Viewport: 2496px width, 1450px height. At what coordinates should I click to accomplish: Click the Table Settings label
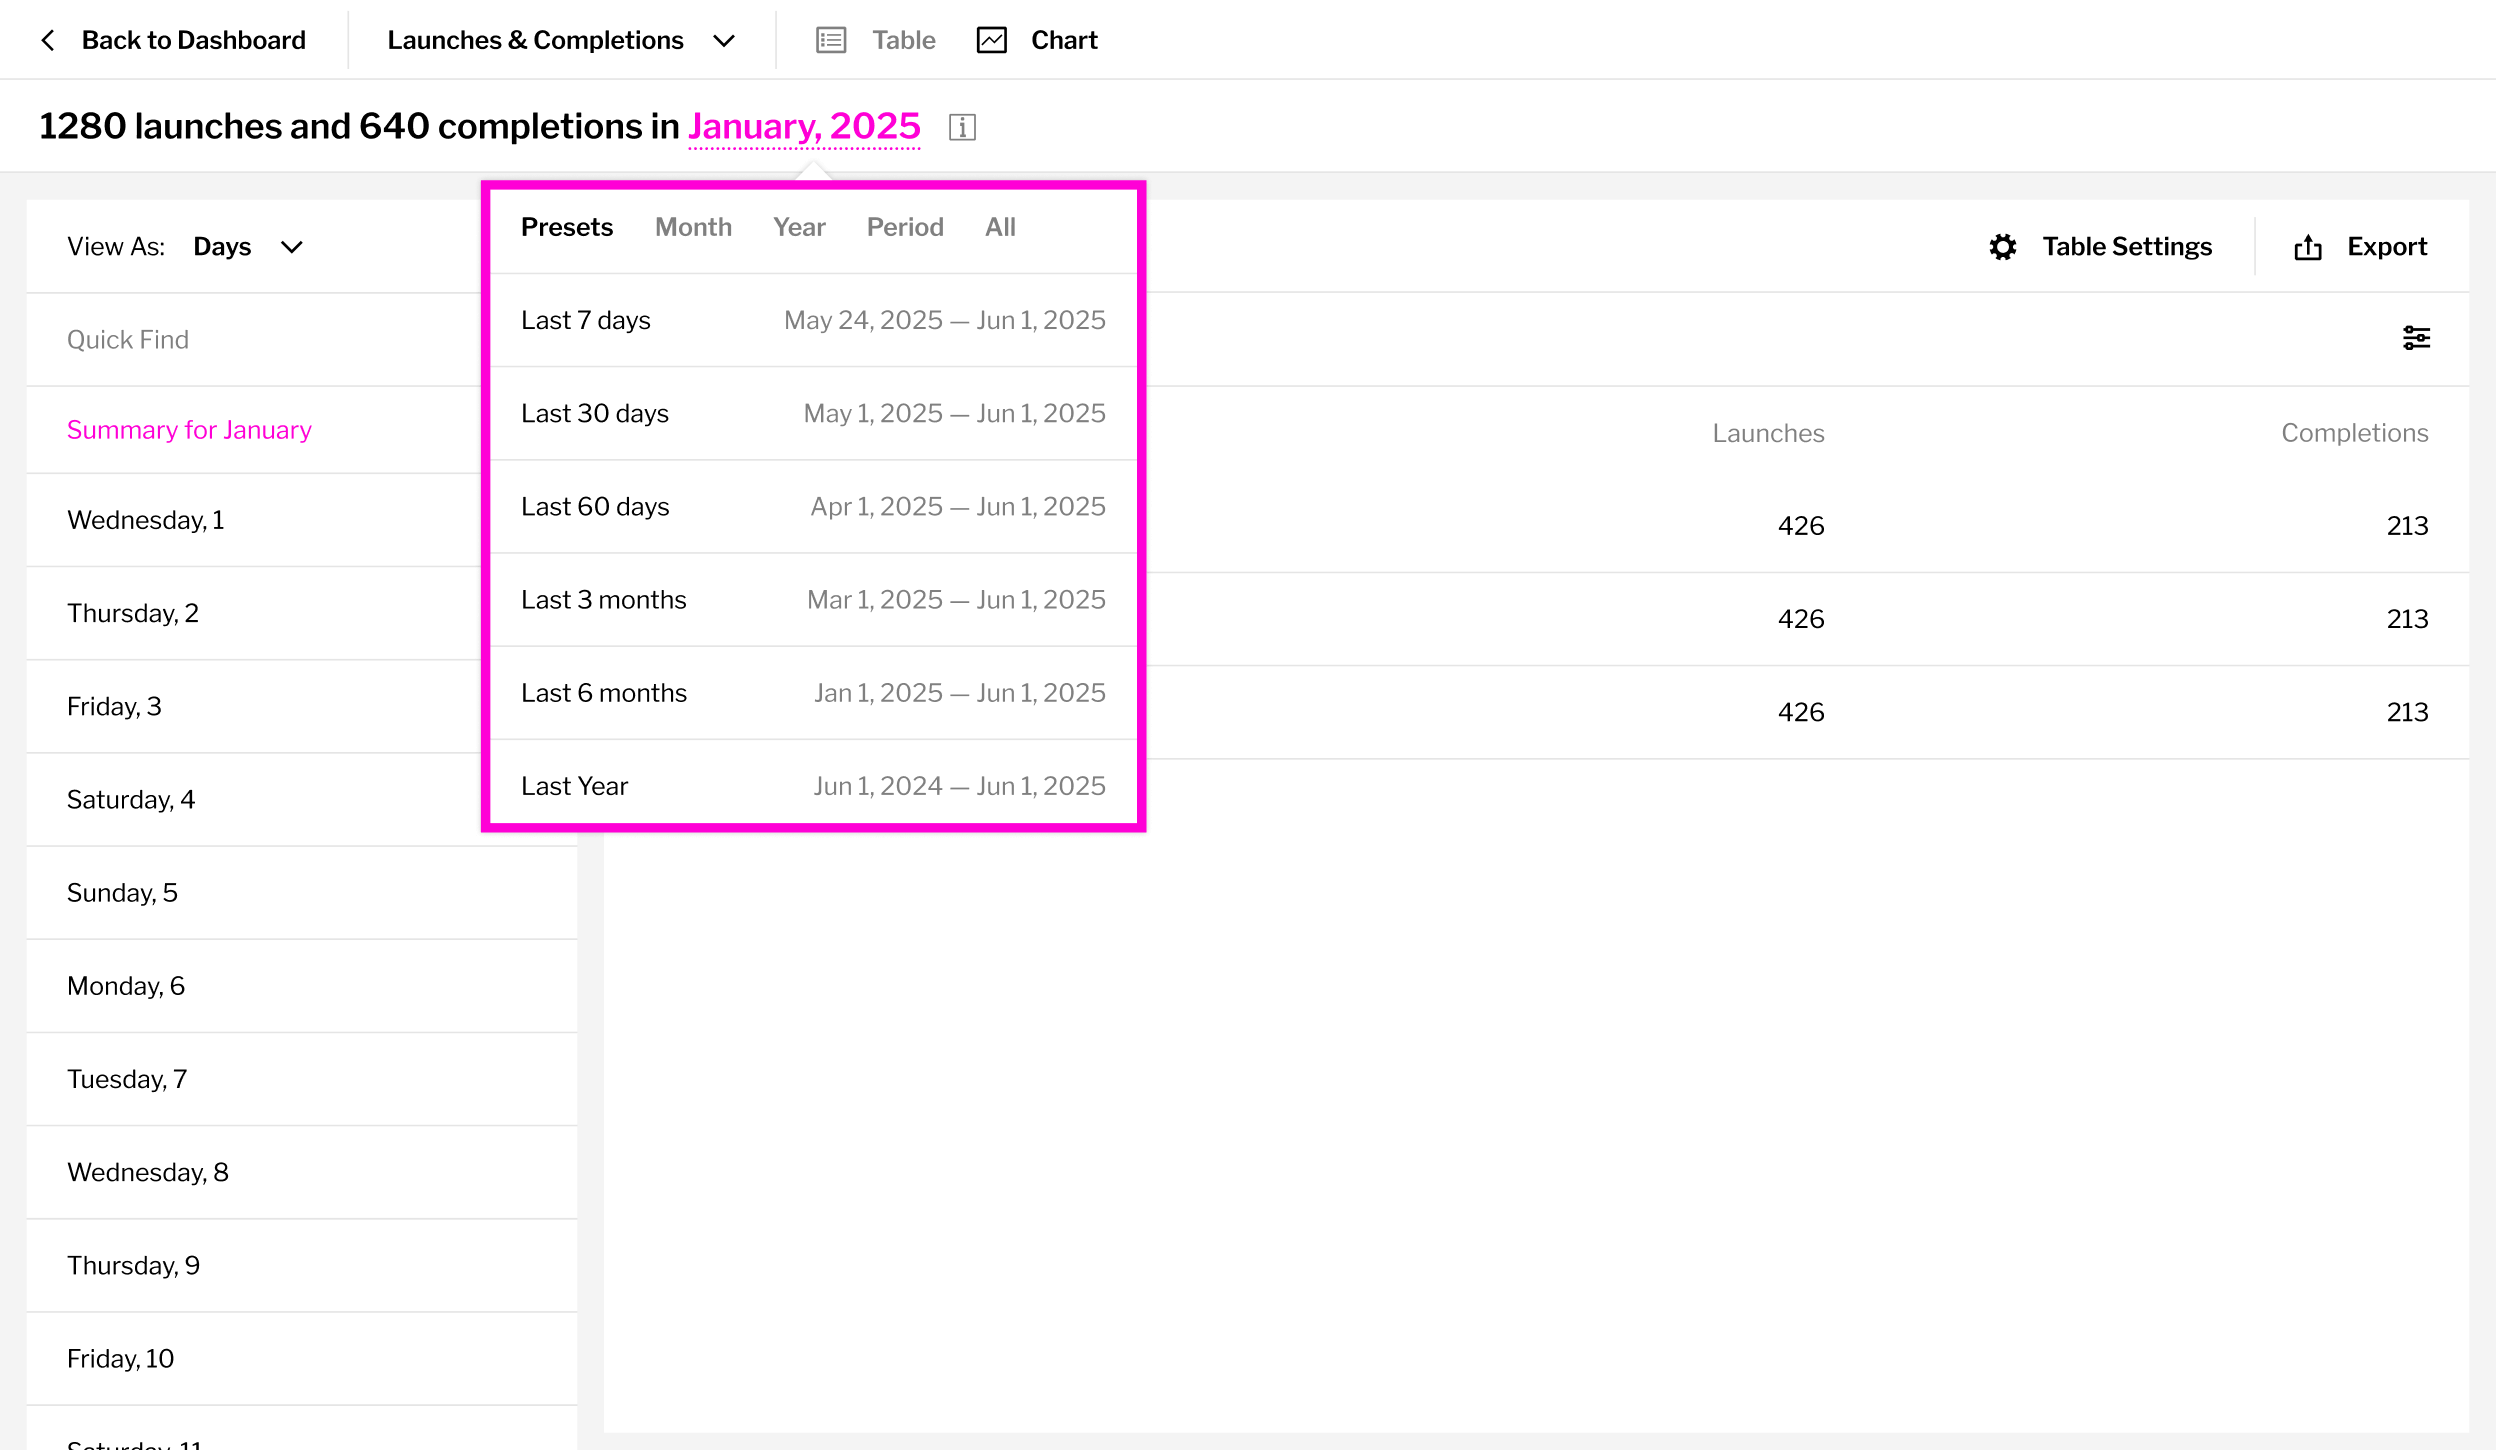click(x=2127, y=247)
